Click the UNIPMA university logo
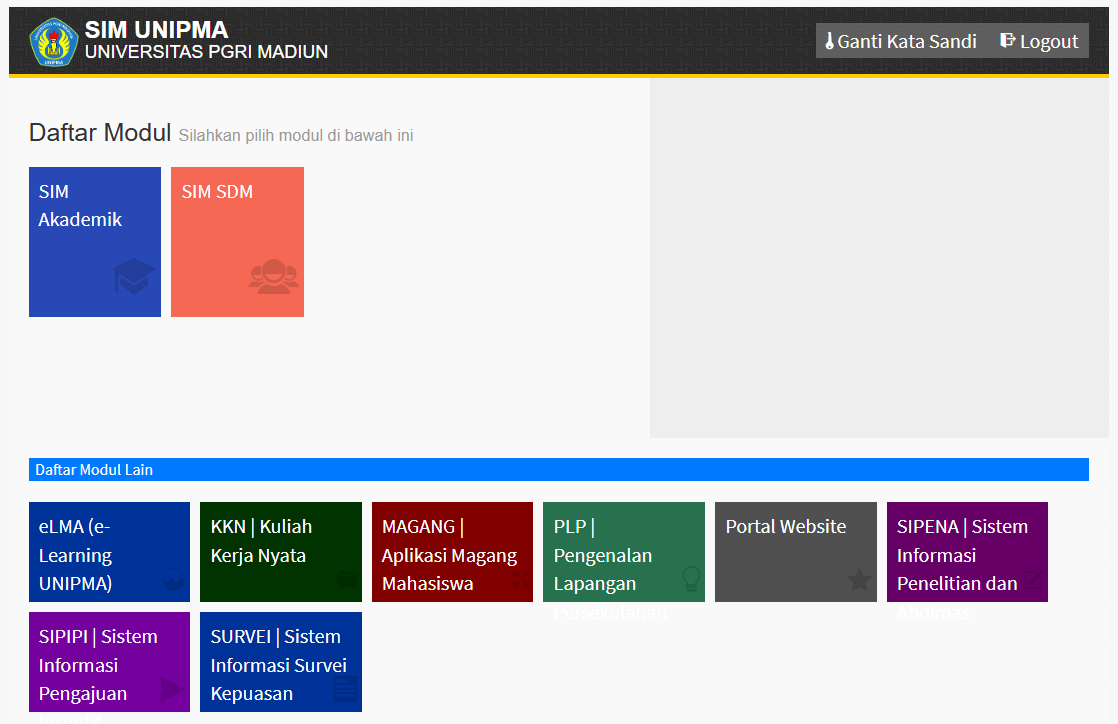 (54, 42)
